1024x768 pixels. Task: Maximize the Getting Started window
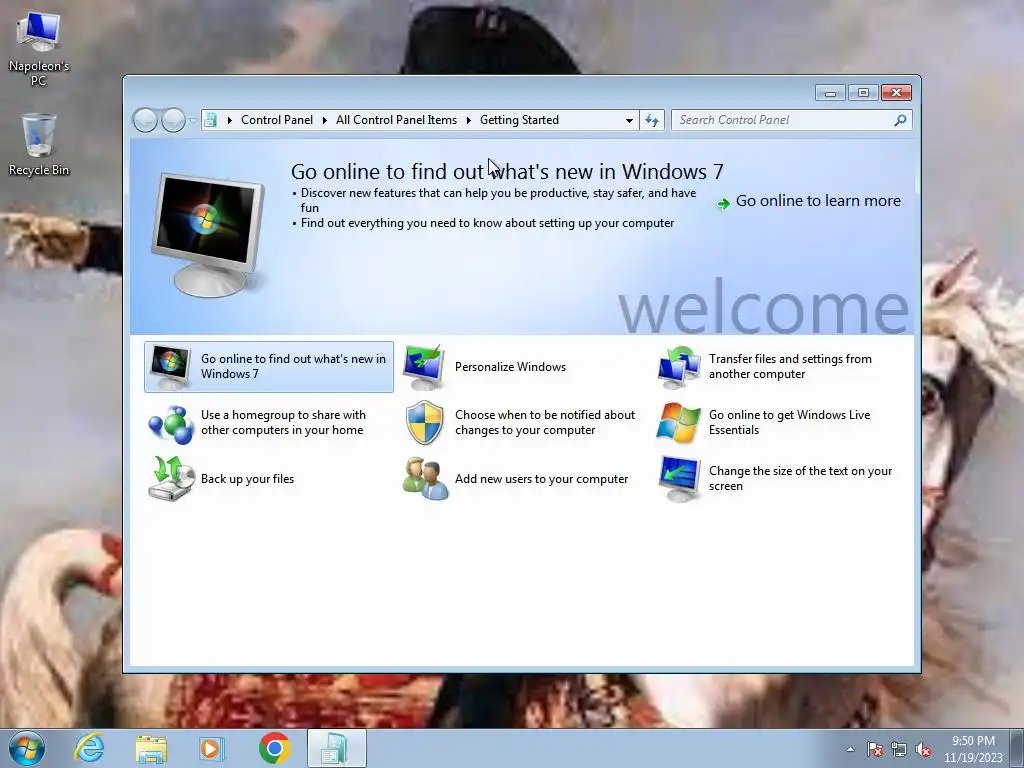point(863,93)
